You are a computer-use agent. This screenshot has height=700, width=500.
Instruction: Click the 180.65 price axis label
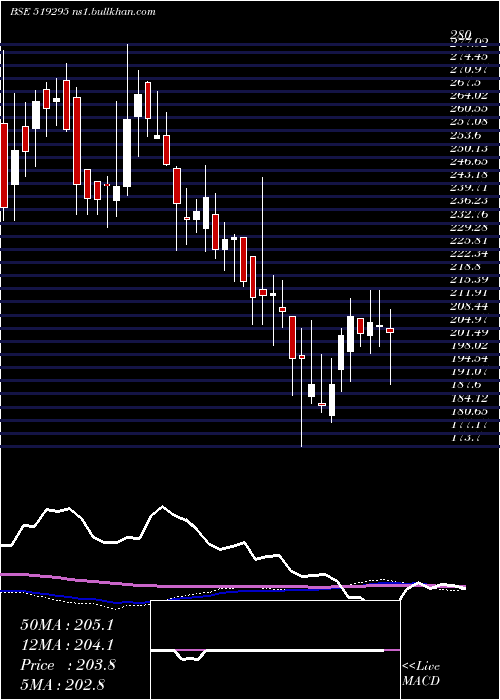469,411
